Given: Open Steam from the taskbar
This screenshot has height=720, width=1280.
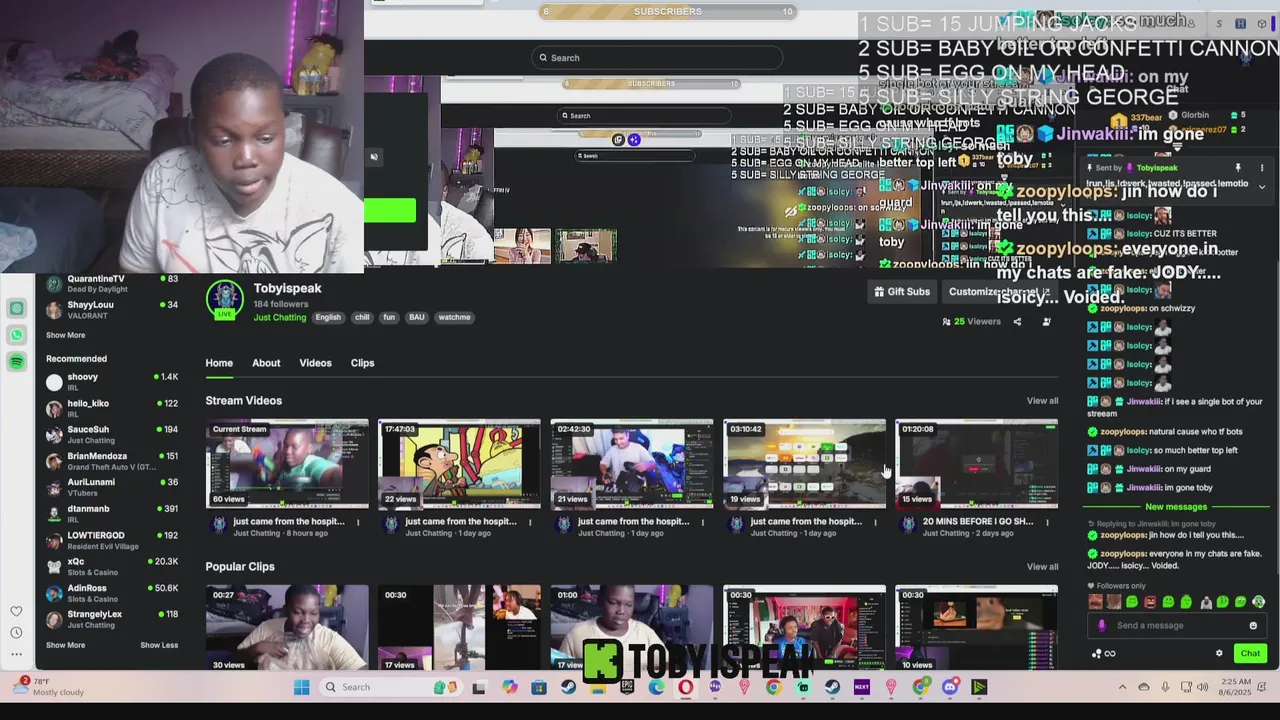Looking at the screenshot, I should point(568,687).
